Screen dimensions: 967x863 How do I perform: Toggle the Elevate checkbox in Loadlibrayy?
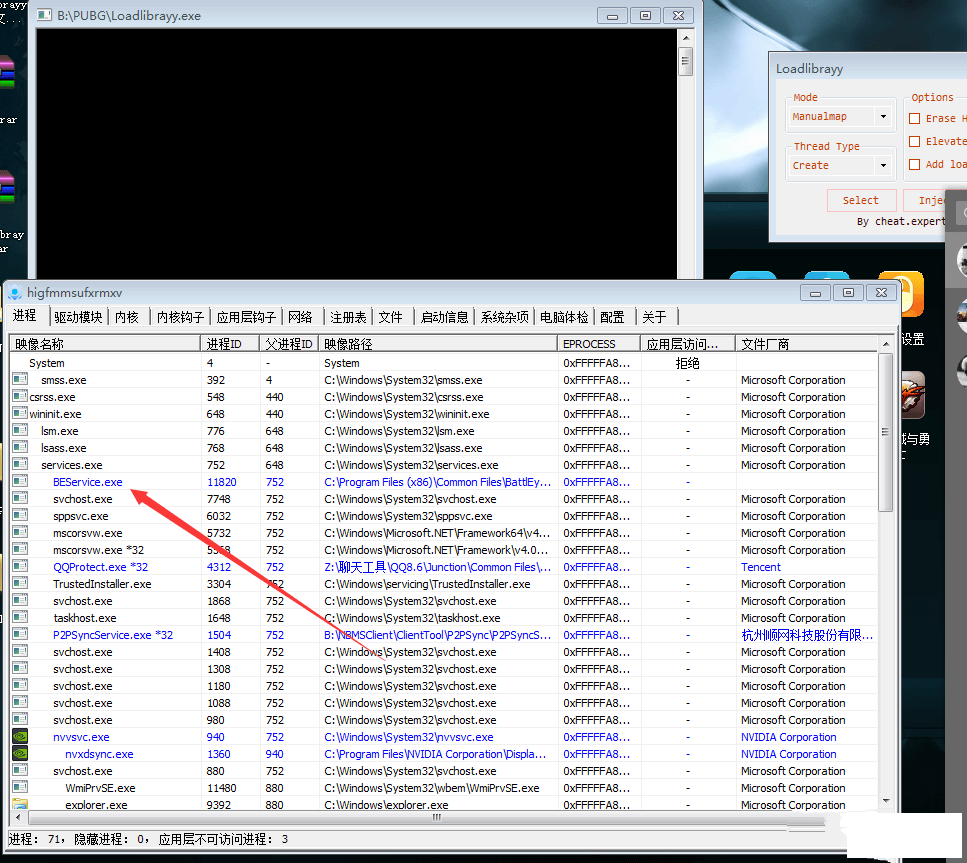click(915, 141)
